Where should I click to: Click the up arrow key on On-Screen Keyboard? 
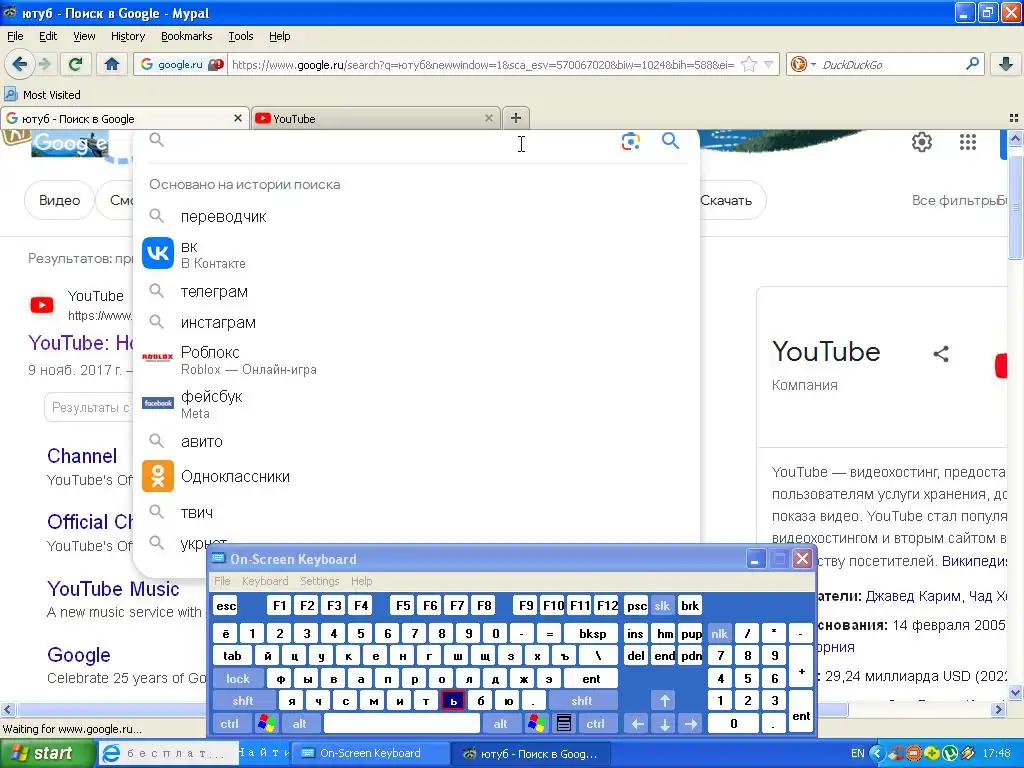664,701
